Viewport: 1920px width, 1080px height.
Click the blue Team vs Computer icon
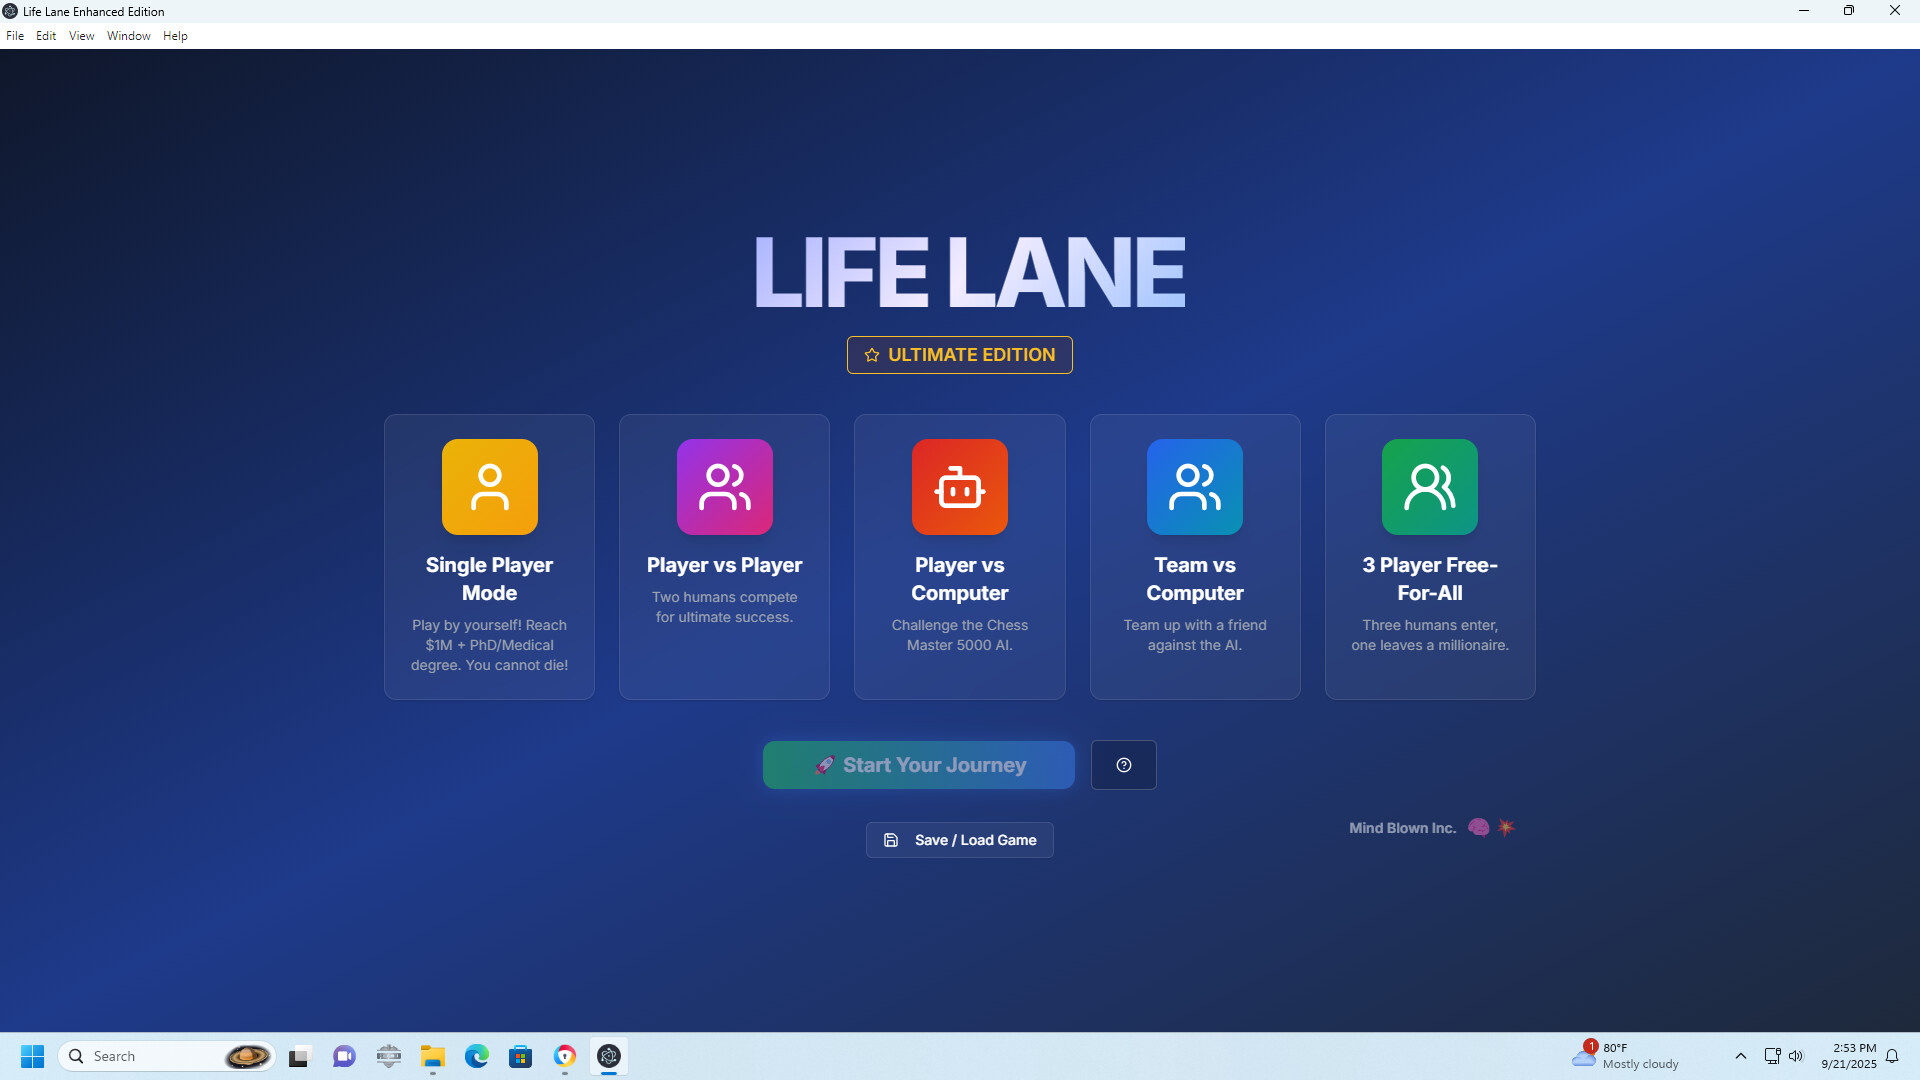(x=1194, y=487)
